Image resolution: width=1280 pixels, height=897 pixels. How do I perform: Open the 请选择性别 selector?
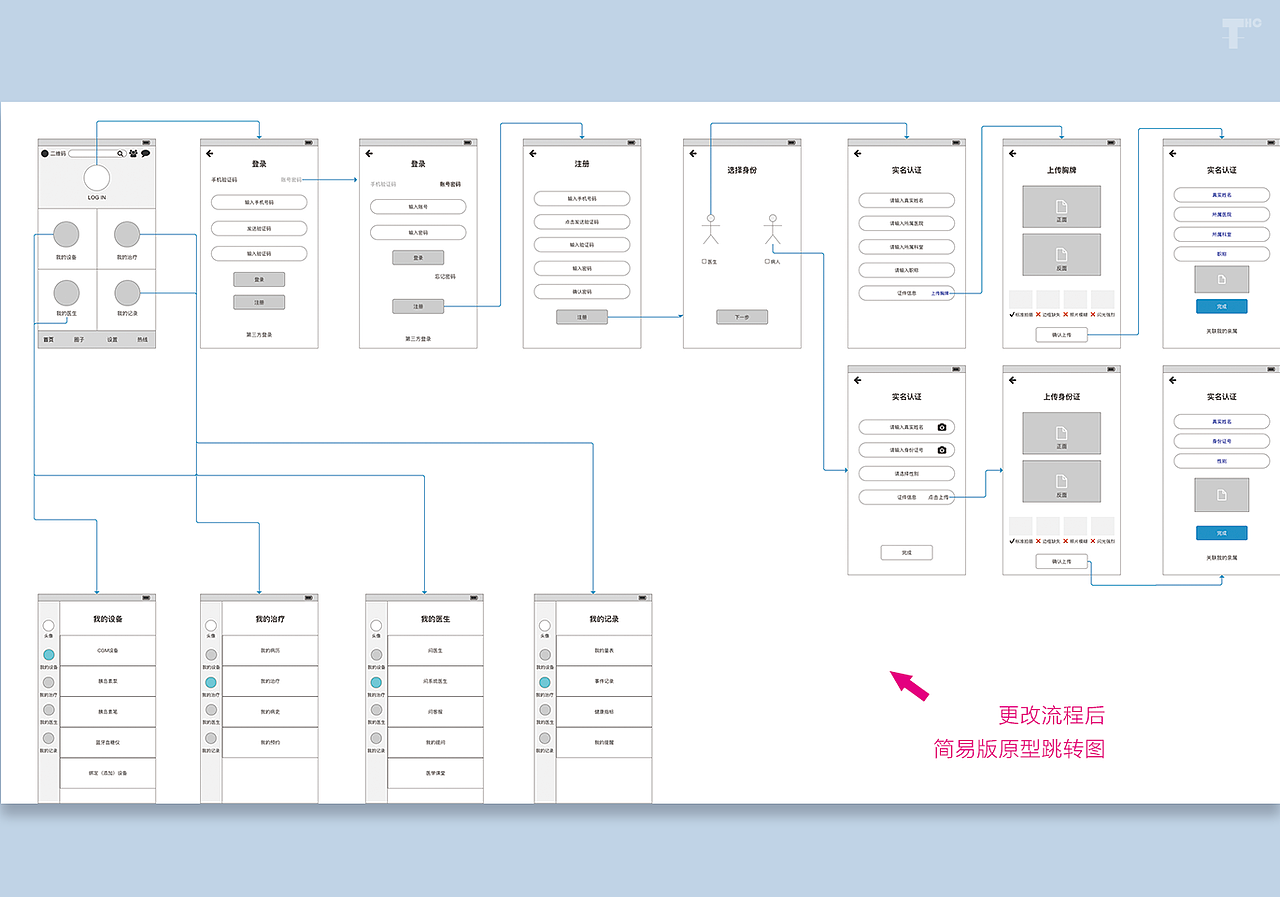(x=906, y=473)
